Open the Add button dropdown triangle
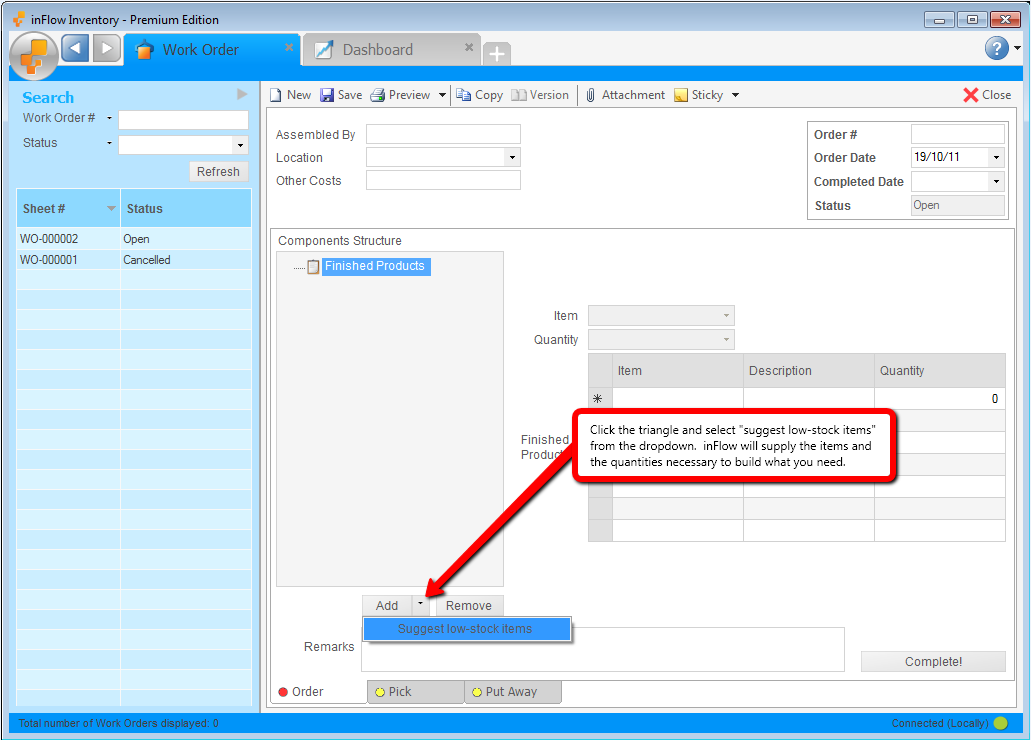The image size is (1031, 740). click(x=421, y=604)
